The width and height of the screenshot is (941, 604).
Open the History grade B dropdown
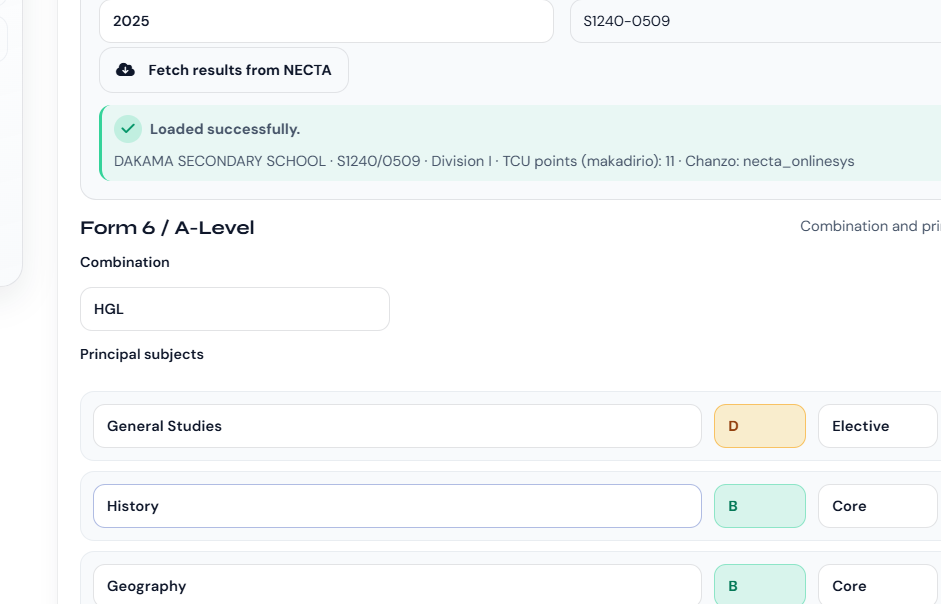760,506
